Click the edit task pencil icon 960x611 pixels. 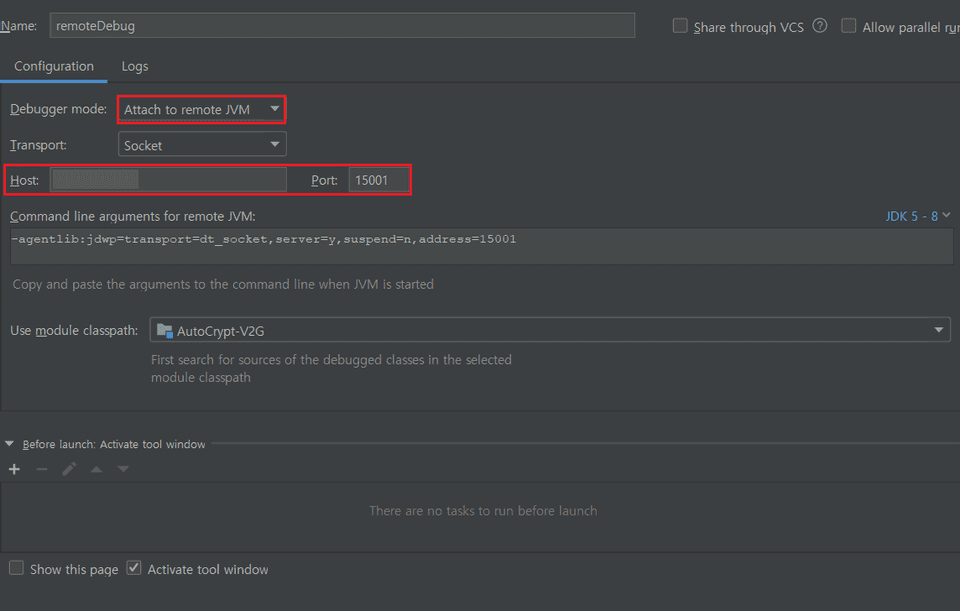click(69, 469)
